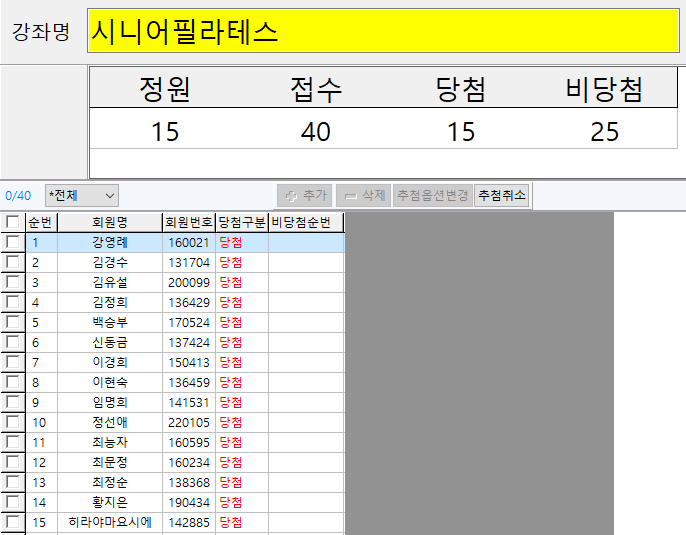Open the *전체 filter dropdown
The image size is (686, 535).
82,196
